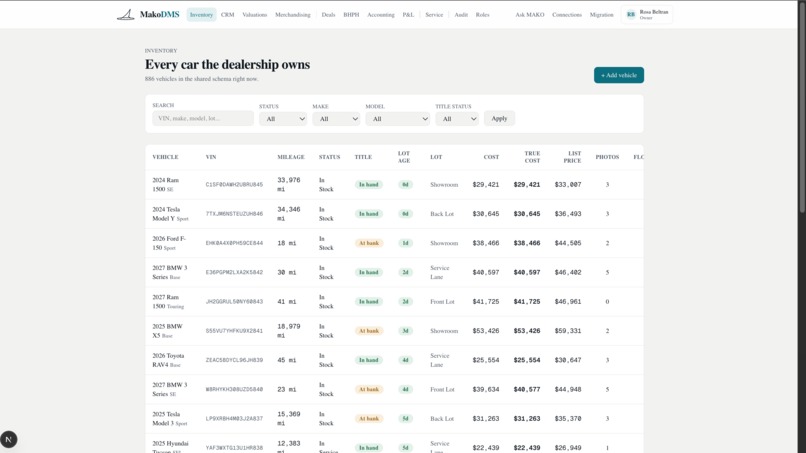This screenshot has height=453, width=806.
Task: Open Rosa Beltran user menu
Action: (647, 15)
